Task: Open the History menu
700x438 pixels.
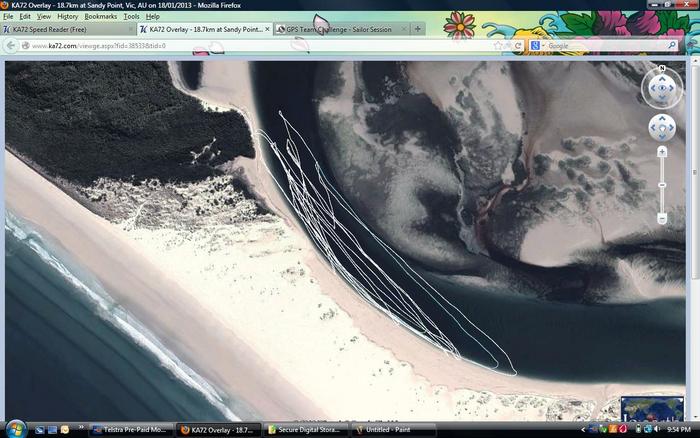Action: click(x=67, y=17)
